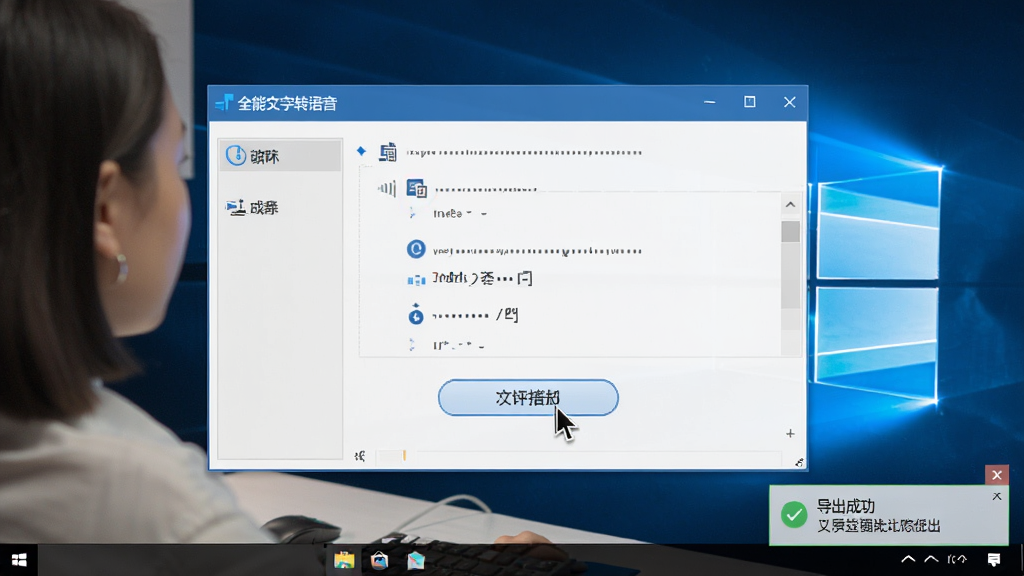Select the first sidebar tab with clock icon
The width and height of the screenshot is (1024, 576).
pos(280,155)
